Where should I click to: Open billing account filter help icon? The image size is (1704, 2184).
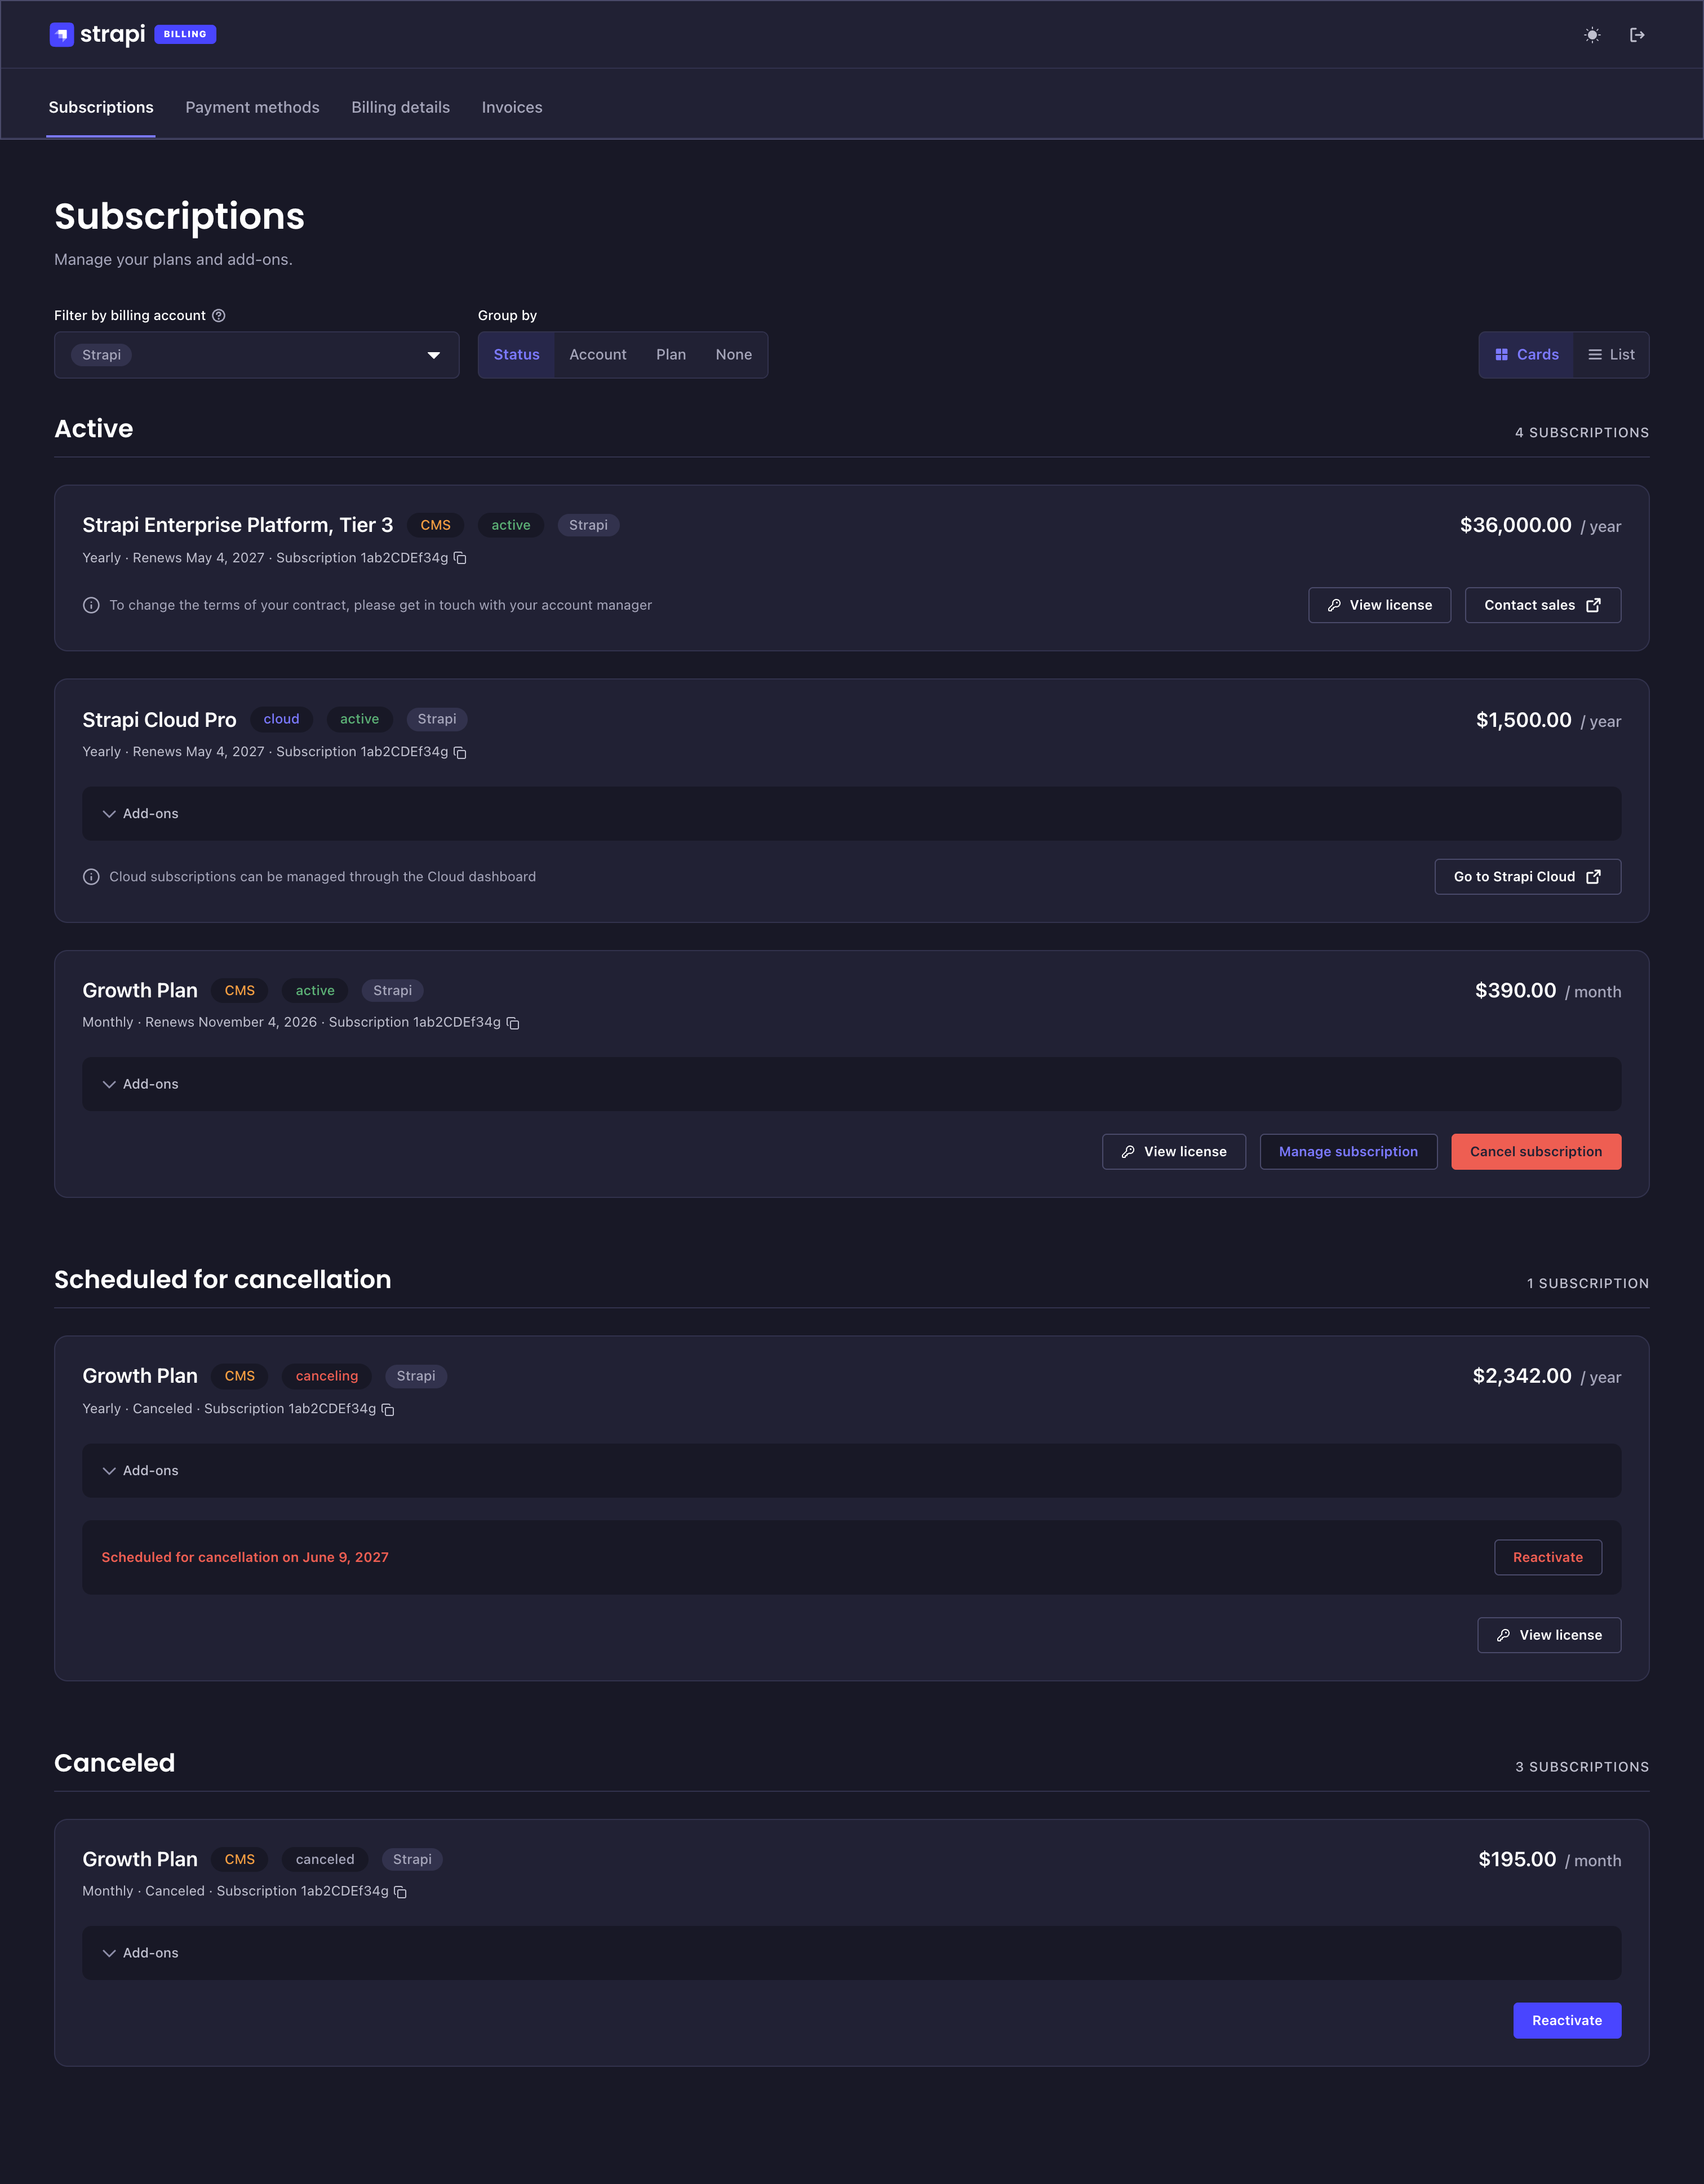(x=219, y=315)
